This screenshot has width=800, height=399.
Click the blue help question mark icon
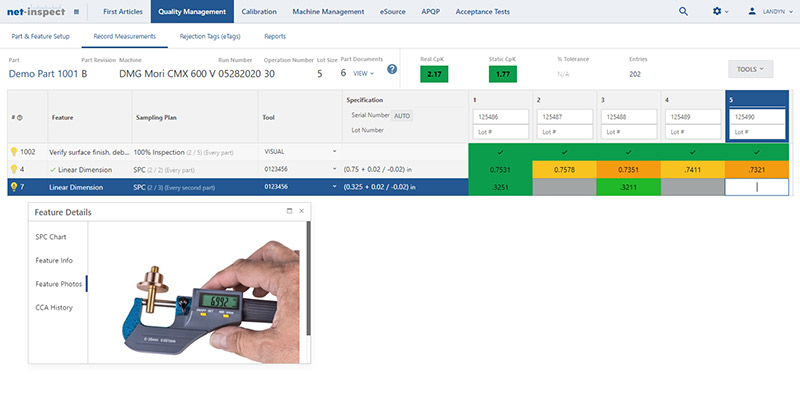(392, 69)
